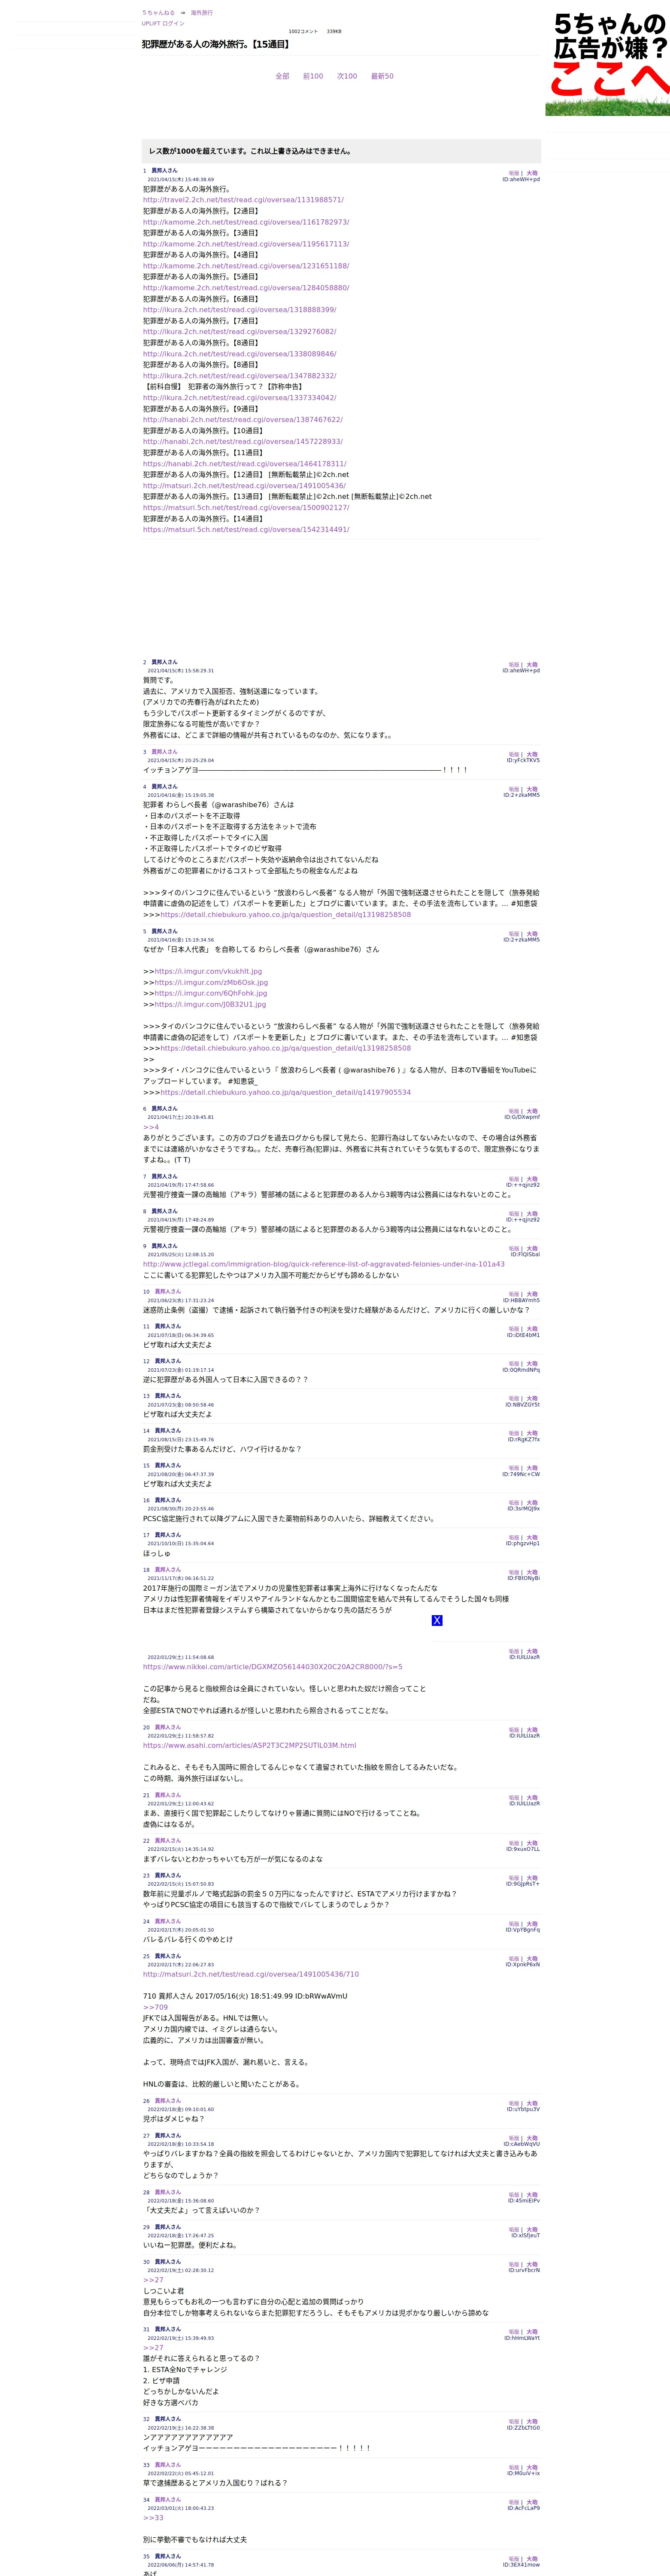
Task: Close the ad with the blue X button
Action: point(437,1620)
